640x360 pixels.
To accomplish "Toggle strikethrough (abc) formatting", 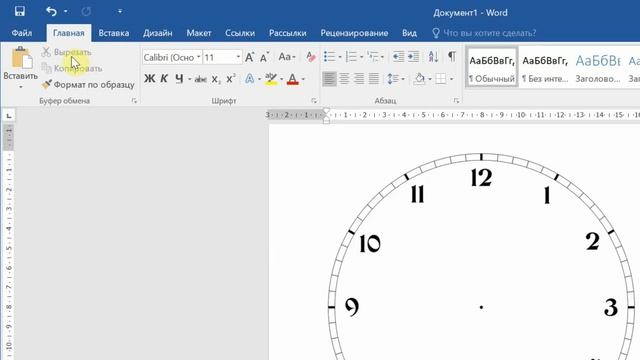I will 200,79.
